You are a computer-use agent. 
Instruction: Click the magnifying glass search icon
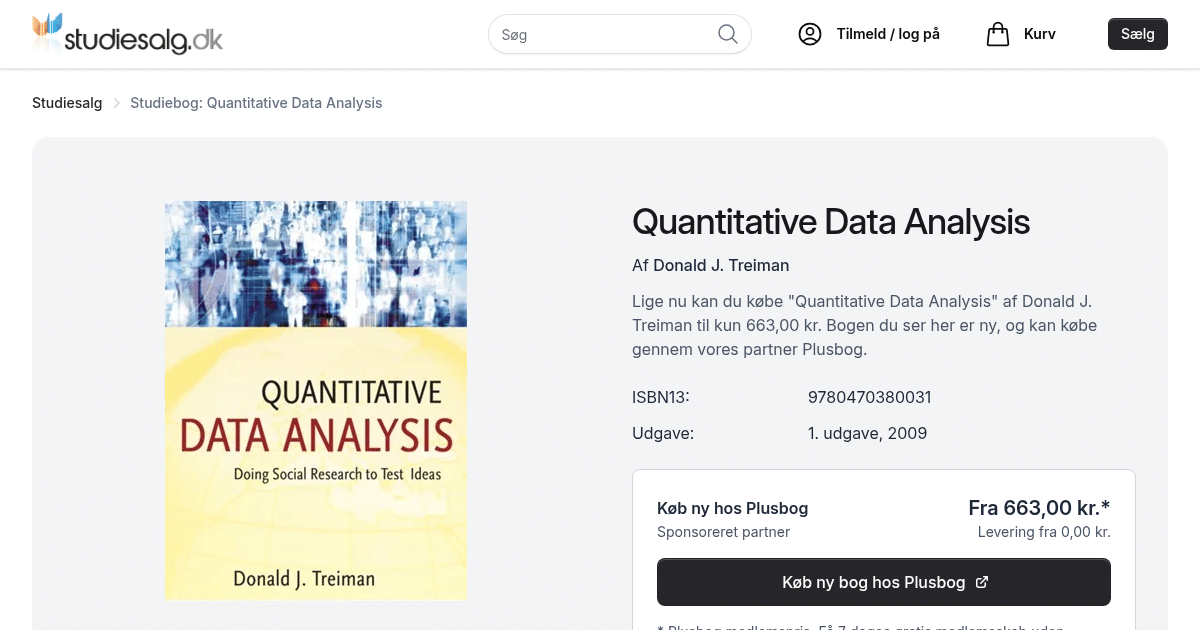point(728,34)
